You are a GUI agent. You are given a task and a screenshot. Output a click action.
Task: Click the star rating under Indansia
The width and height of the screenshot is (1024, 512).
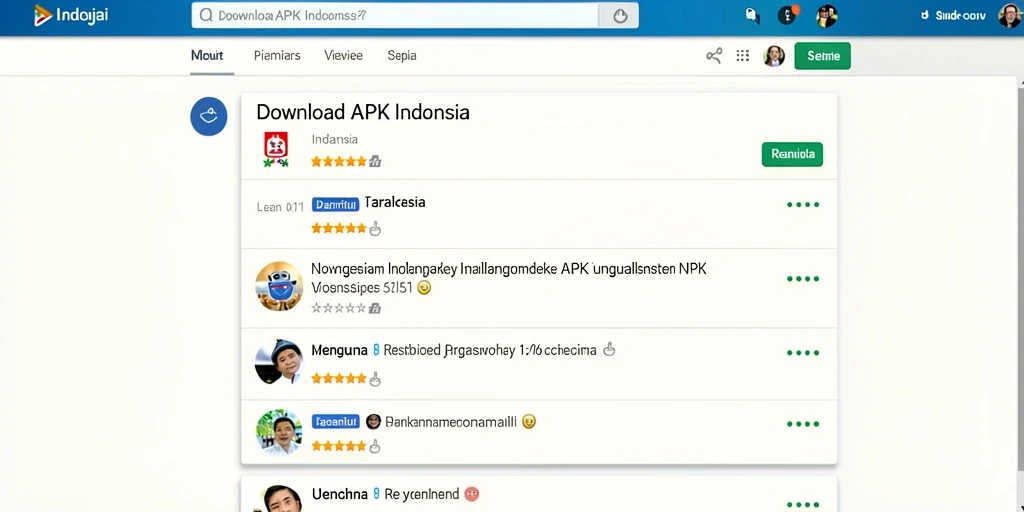point(338,161)
